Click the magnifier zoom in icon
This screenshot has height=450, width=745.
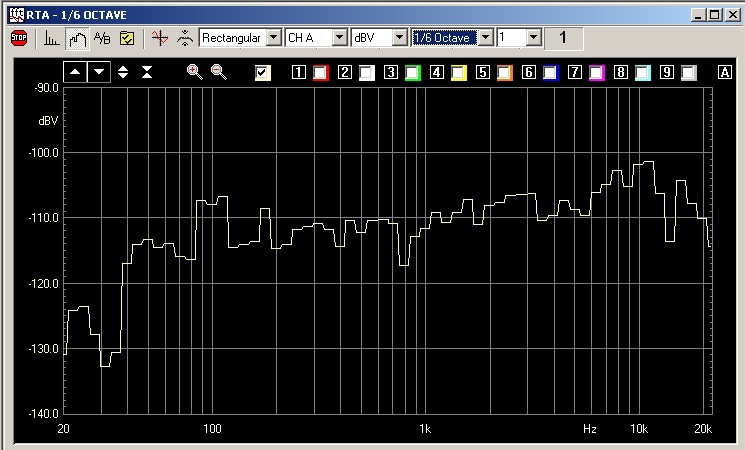(194, 72)
